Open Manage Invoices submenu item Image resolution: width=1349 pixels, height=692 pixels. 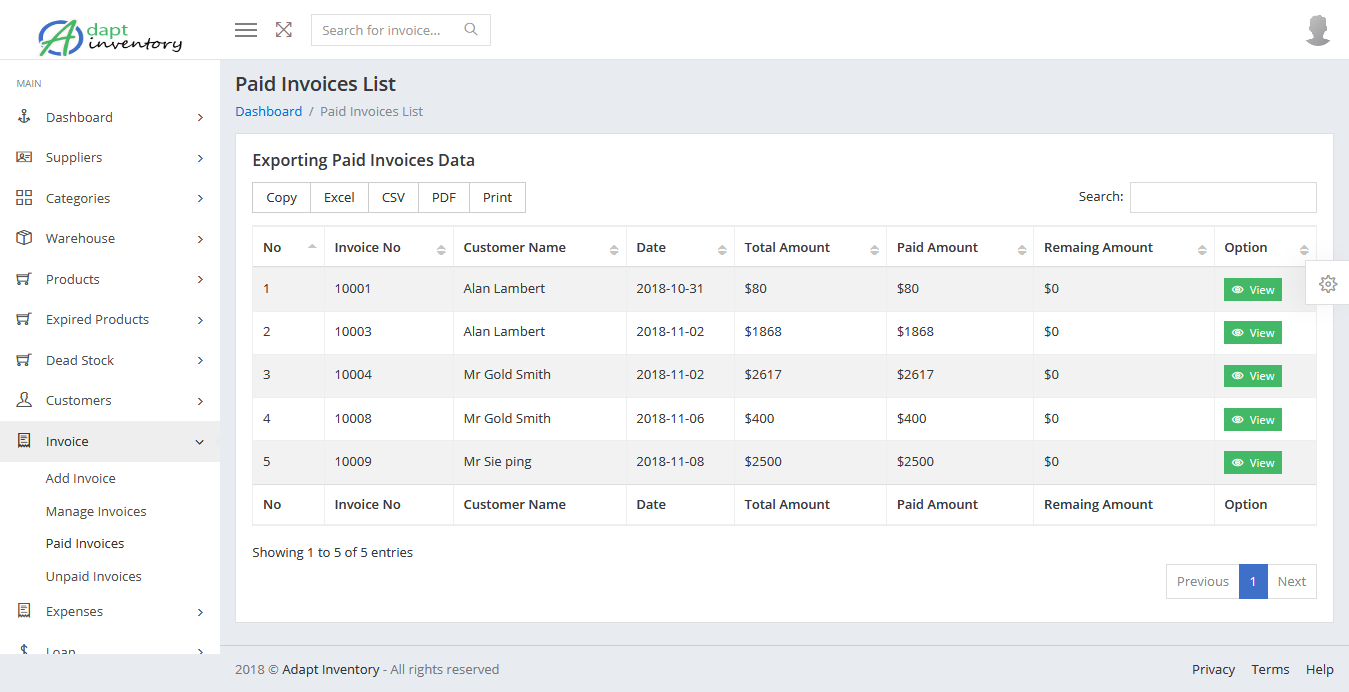coord(96,511)
